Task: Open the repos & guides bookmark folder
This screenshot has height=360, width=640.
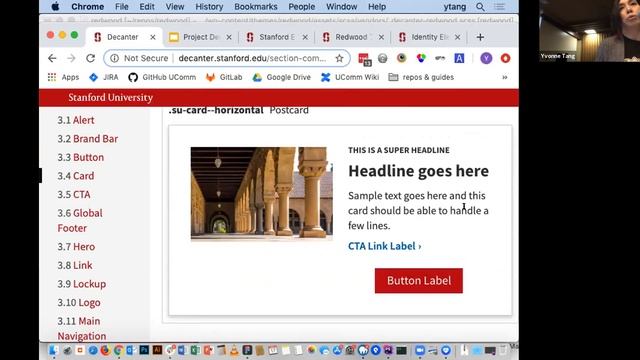Action: [x=421, y=77]
